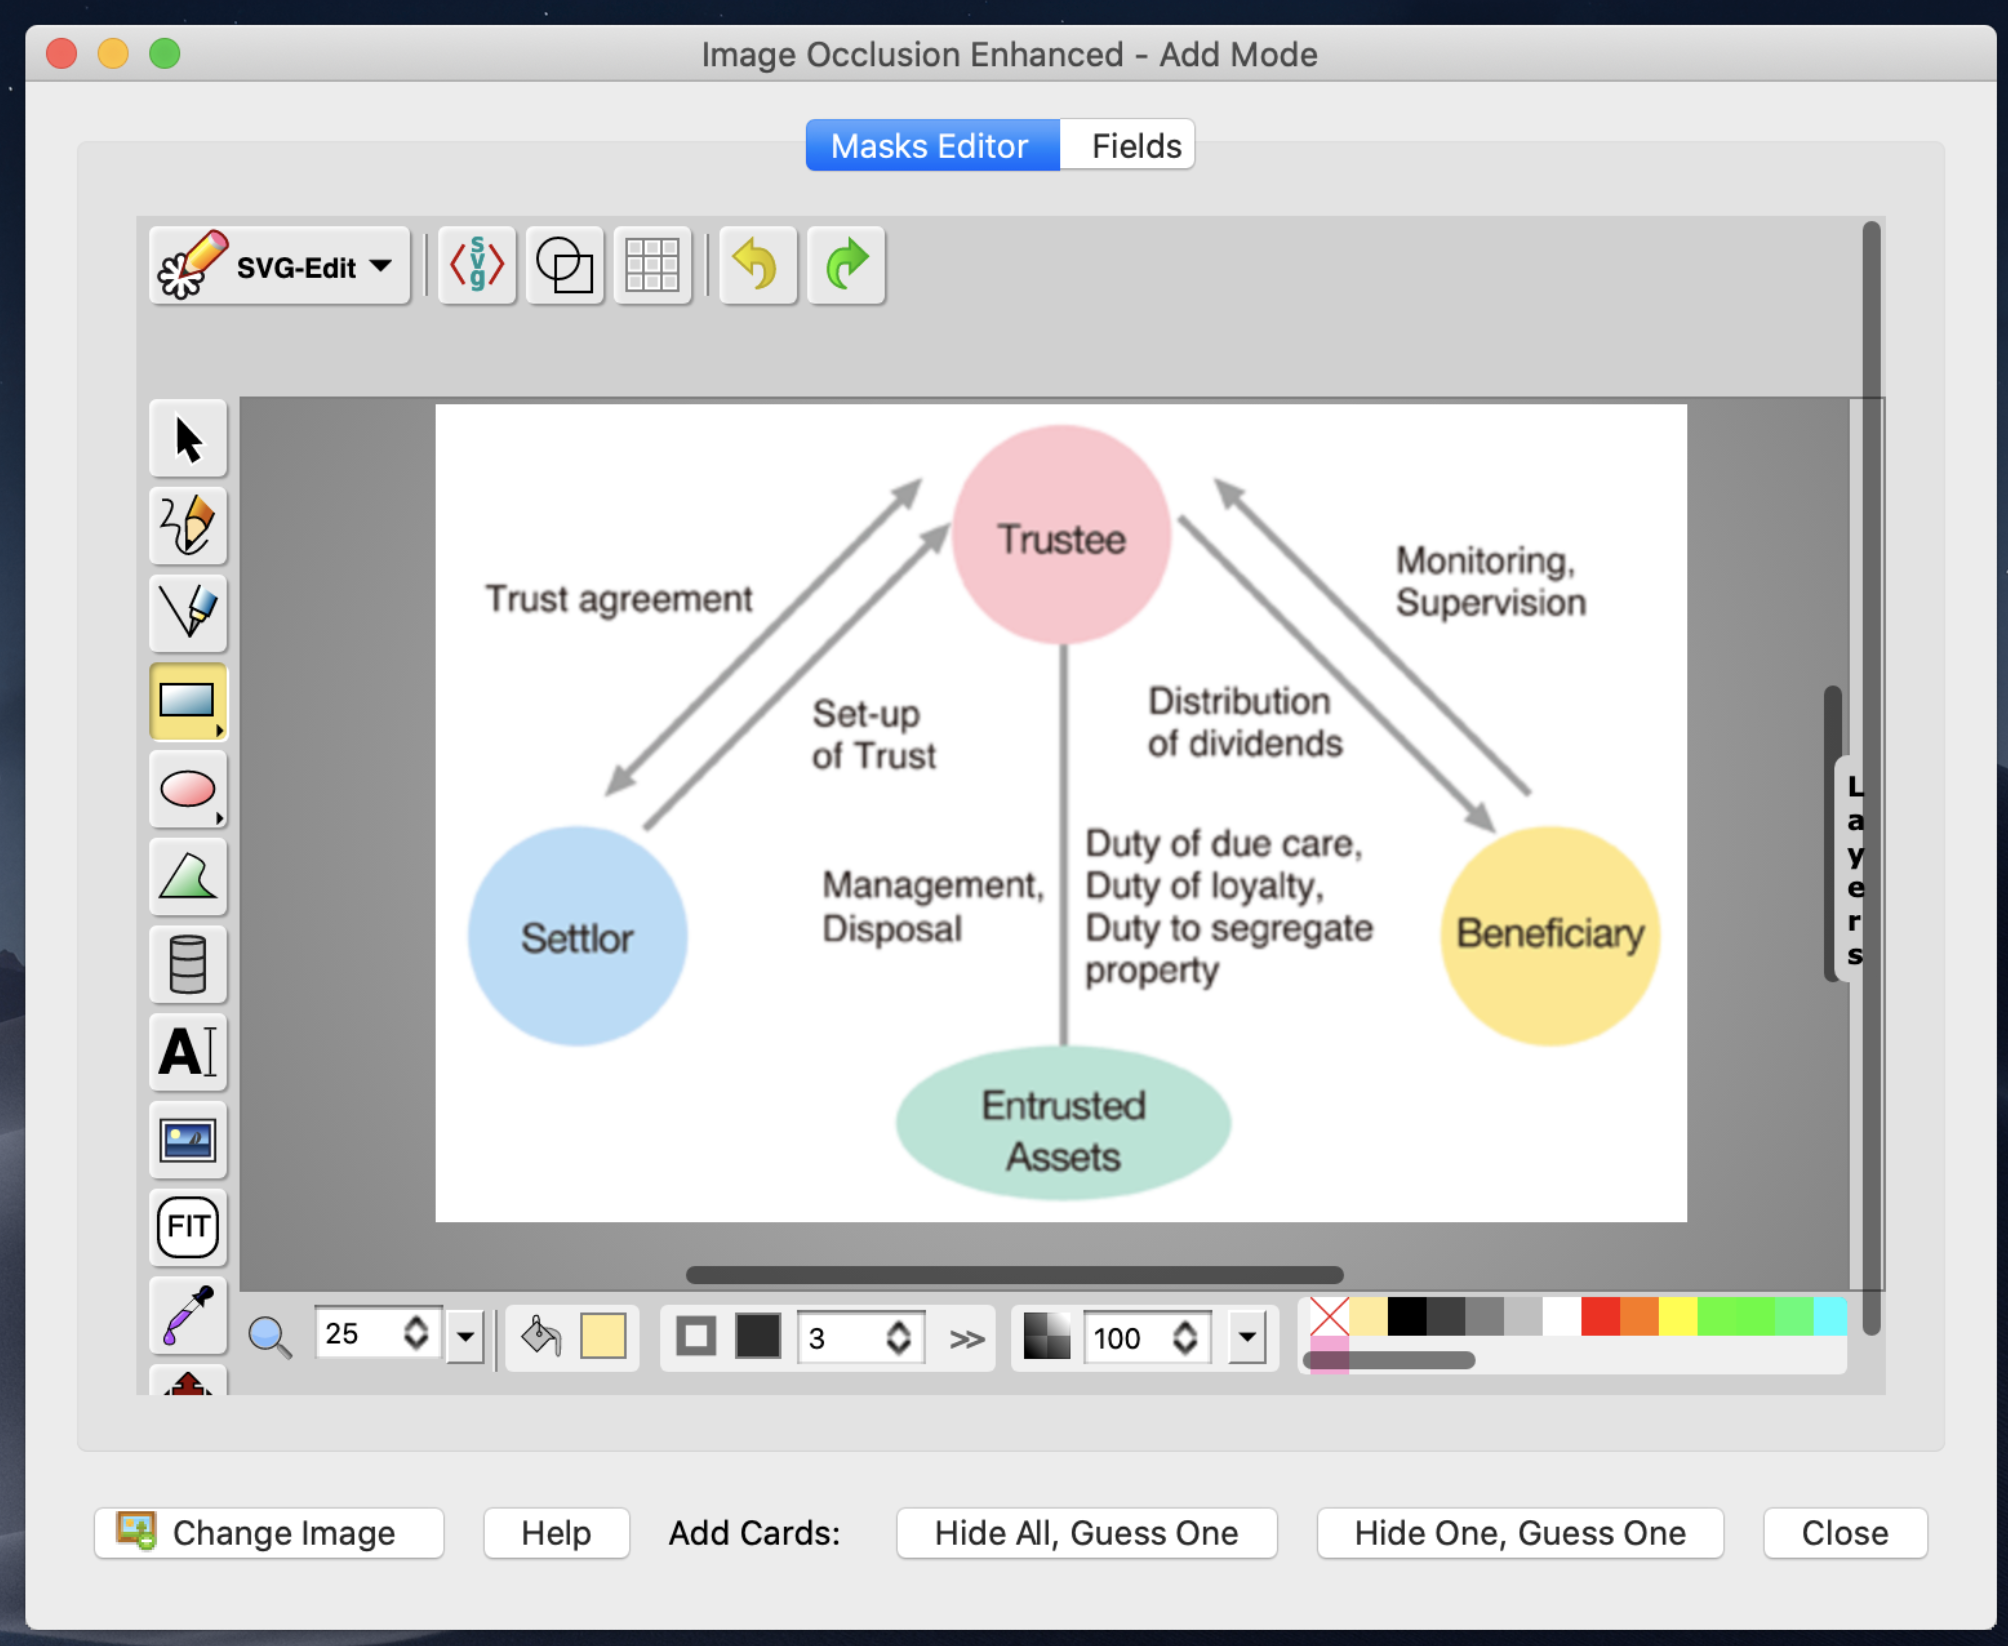Screen dimensions: 2008x1646
Task: Pick the orange palette swatch
Action: point(1639,1316)
